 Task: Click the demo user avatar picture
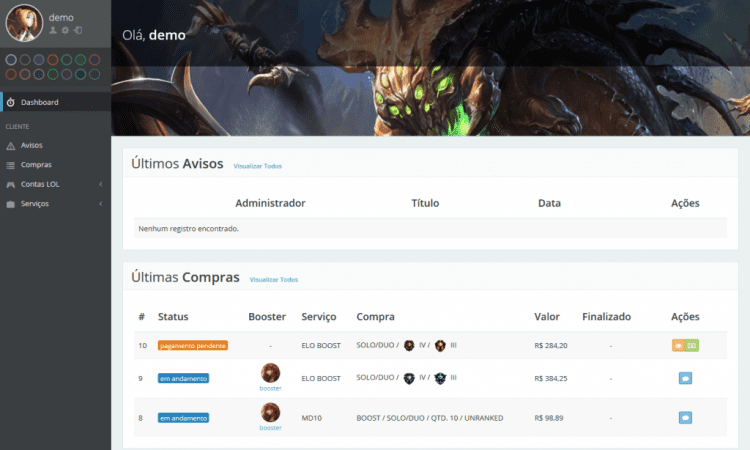(24, 22)
